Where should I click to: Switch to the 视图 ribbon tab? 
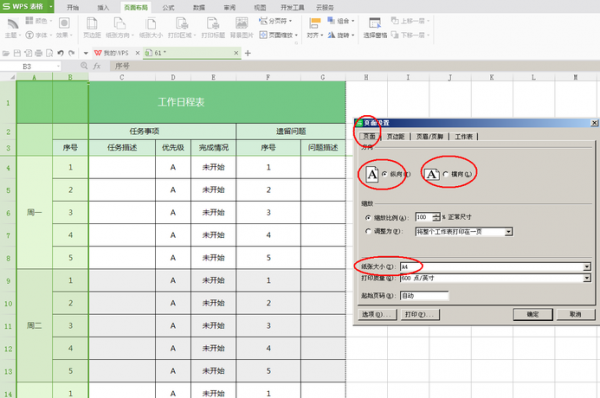coord(260,7)
